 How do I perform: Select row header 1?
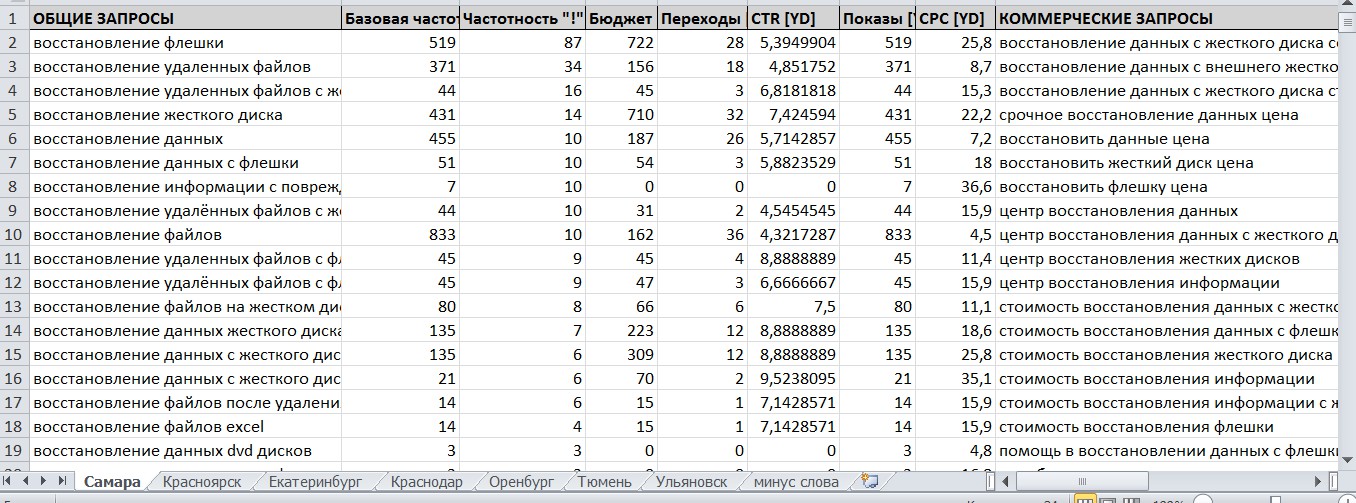tap(14, 18)
